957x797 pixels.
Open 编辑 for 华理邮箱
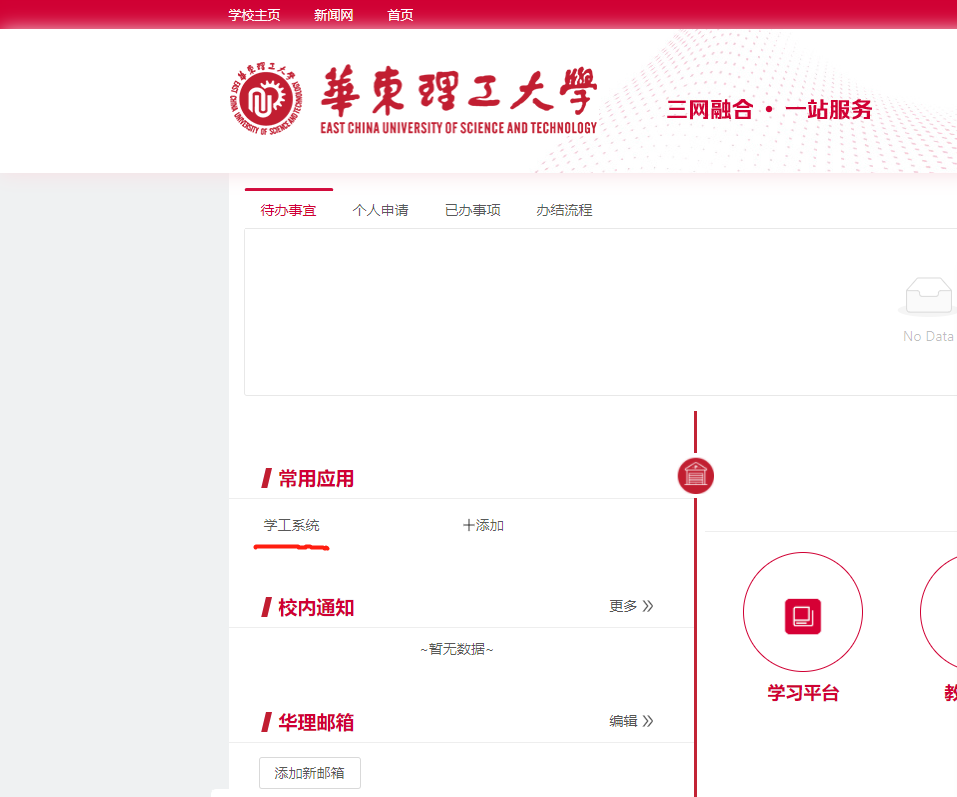631,721
